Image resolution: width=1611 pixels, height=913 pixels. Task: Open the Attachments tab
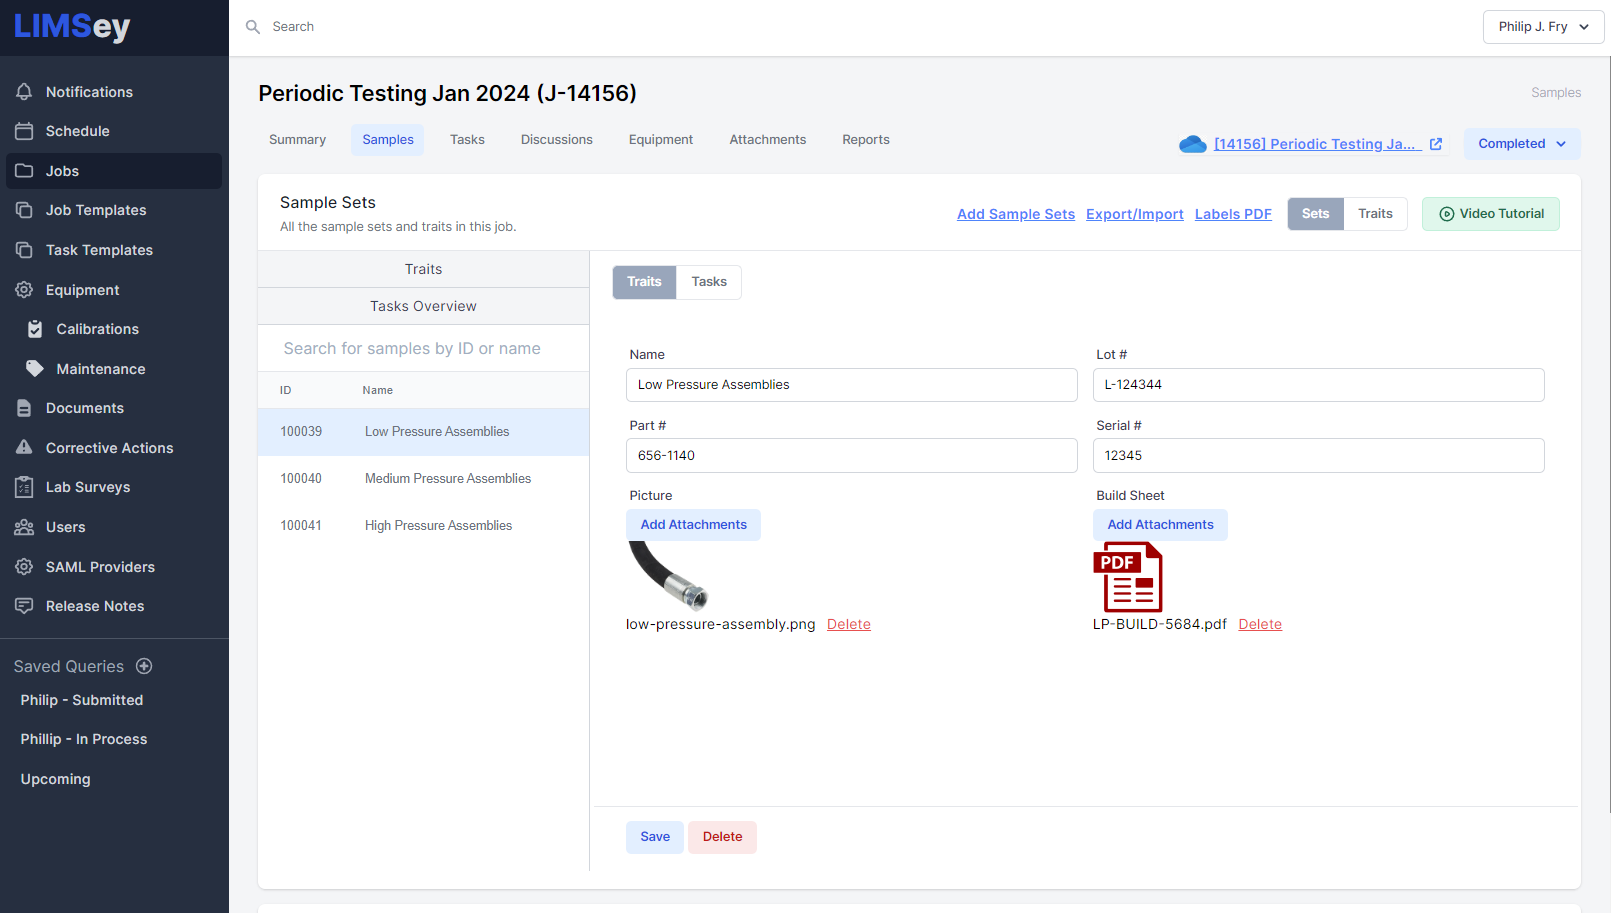768,140
